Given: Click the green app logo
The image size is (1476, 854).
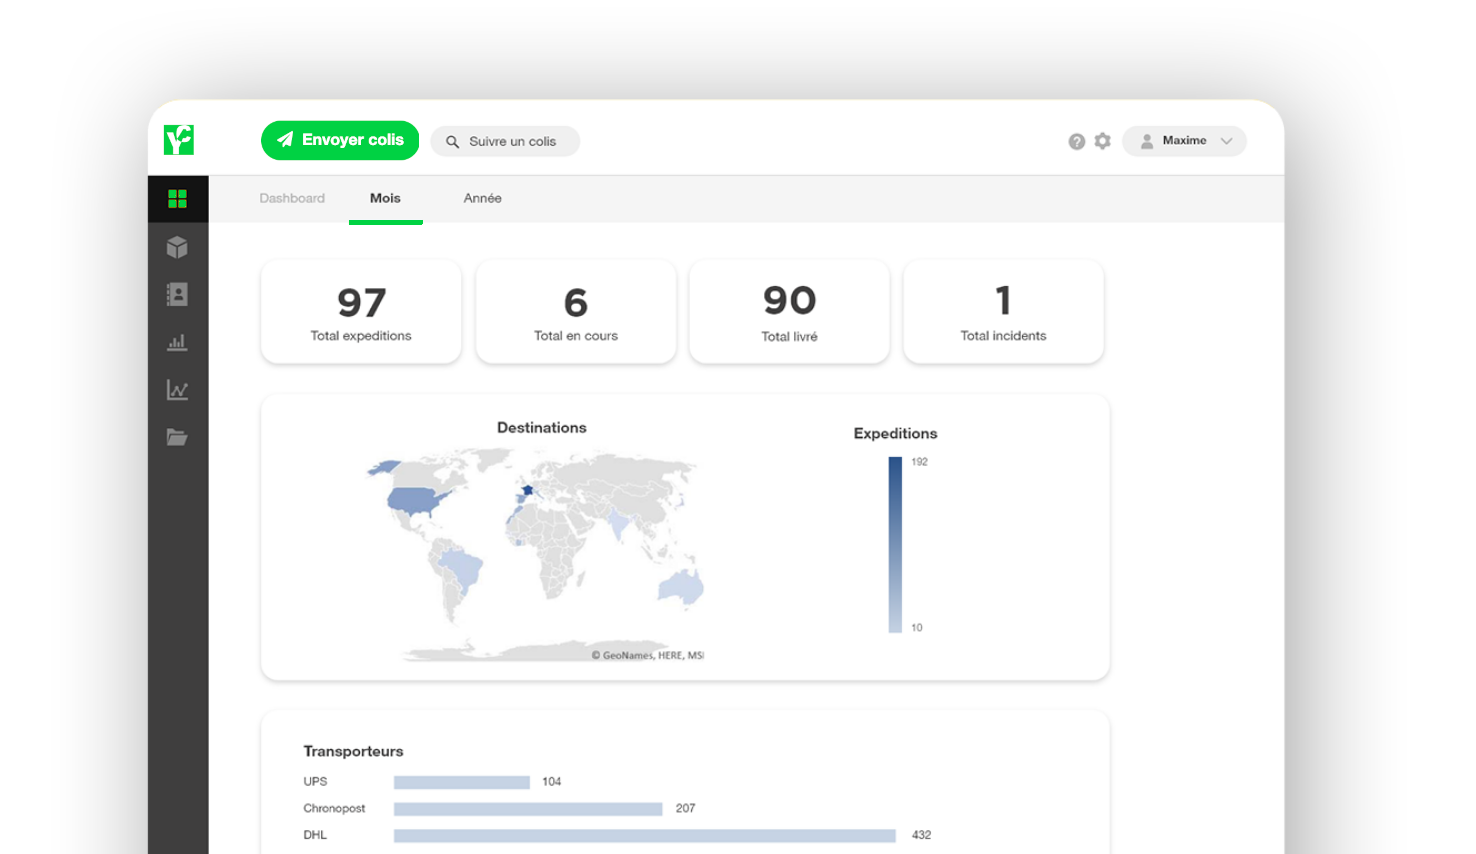Looking at the screenshot, I should [x=179, y=140].
